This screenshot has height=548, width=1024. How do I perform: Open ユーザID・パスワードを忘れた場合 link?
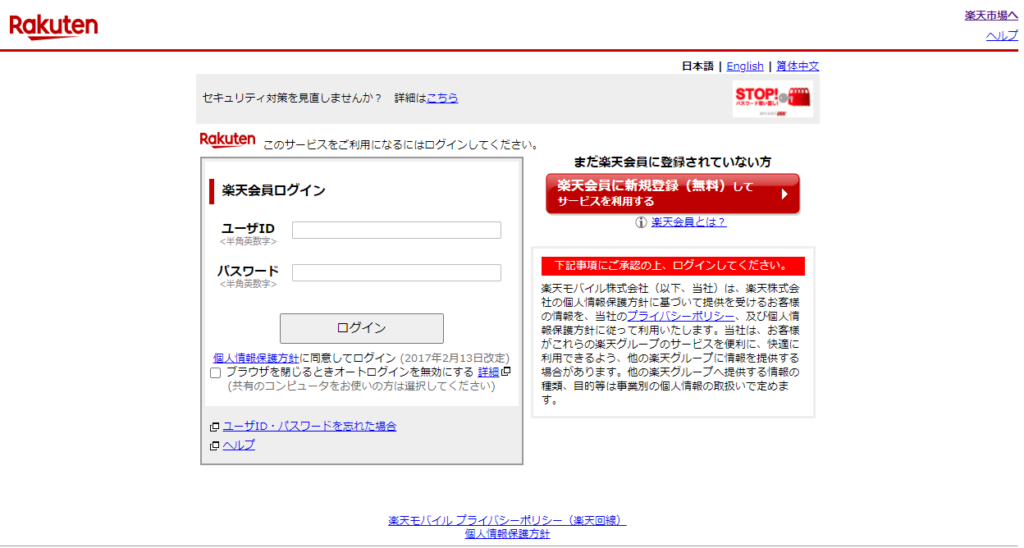(x=309, y=426)
